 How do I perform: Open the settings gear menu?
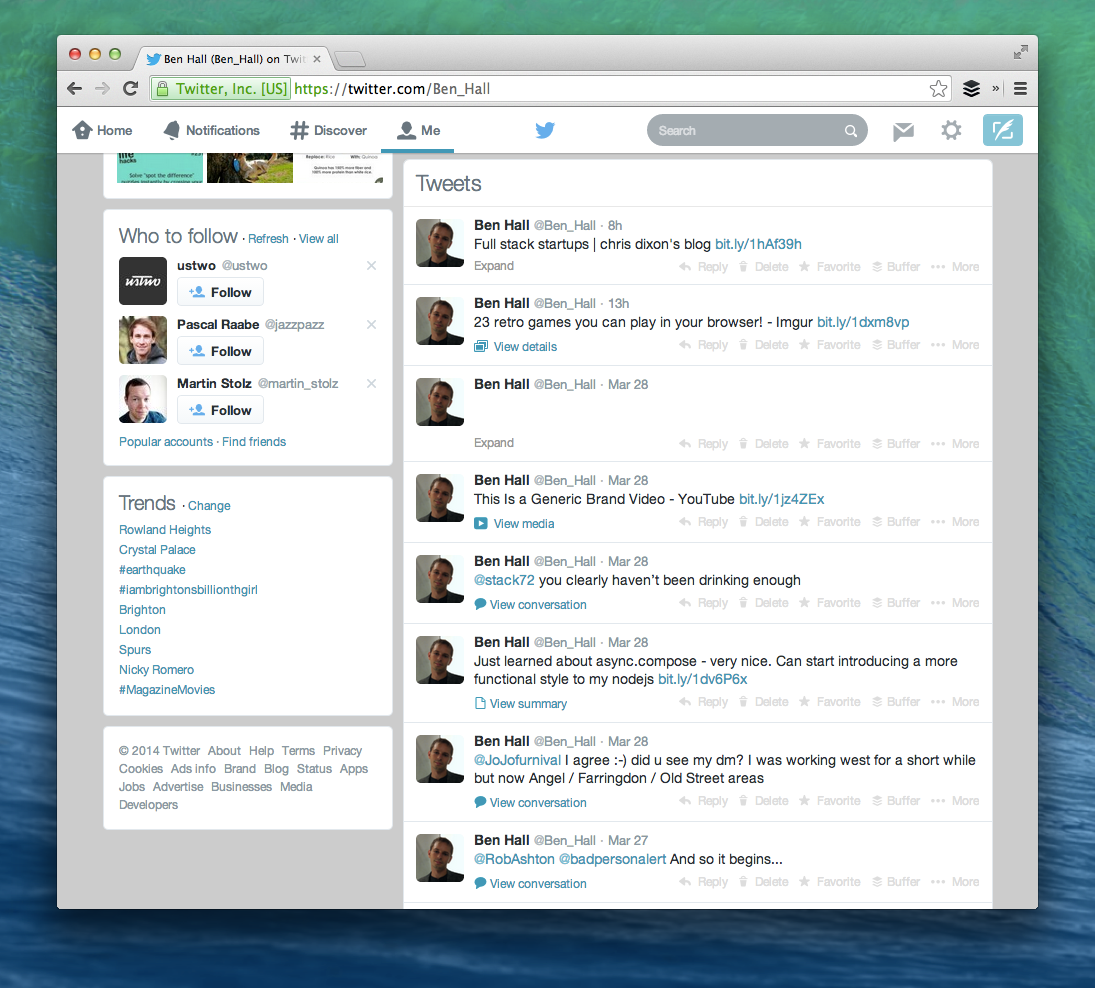951,130
